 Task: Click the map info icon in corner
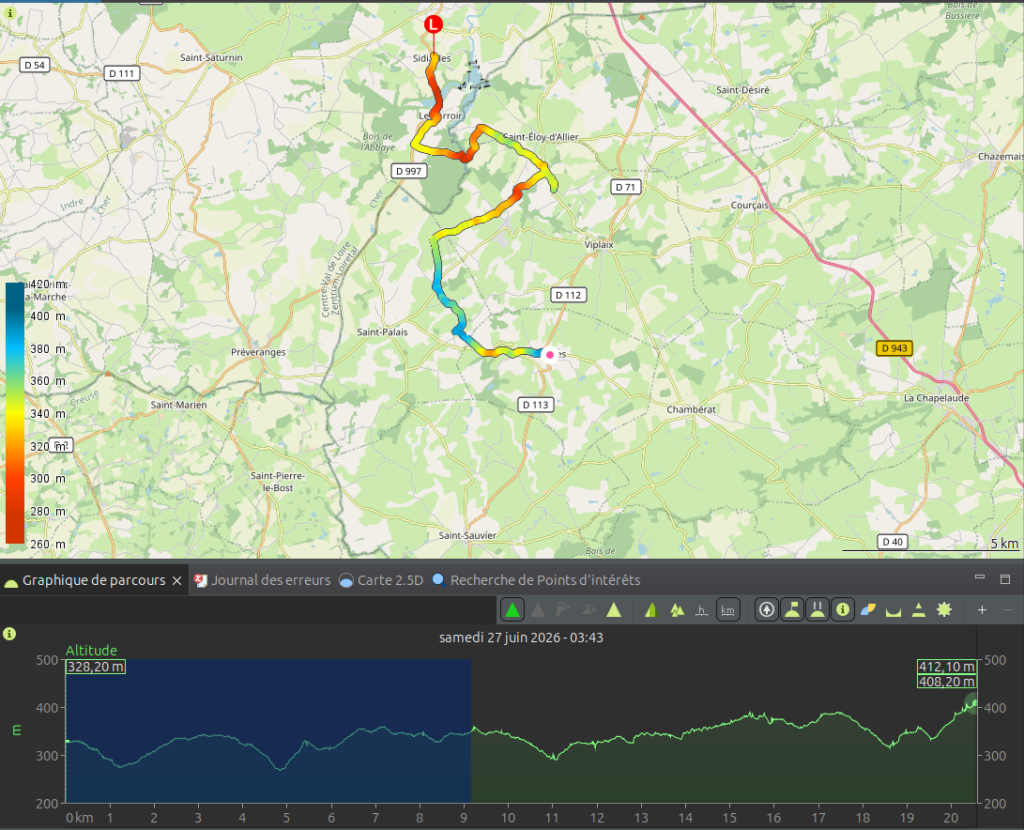click(x=10, y=13)
